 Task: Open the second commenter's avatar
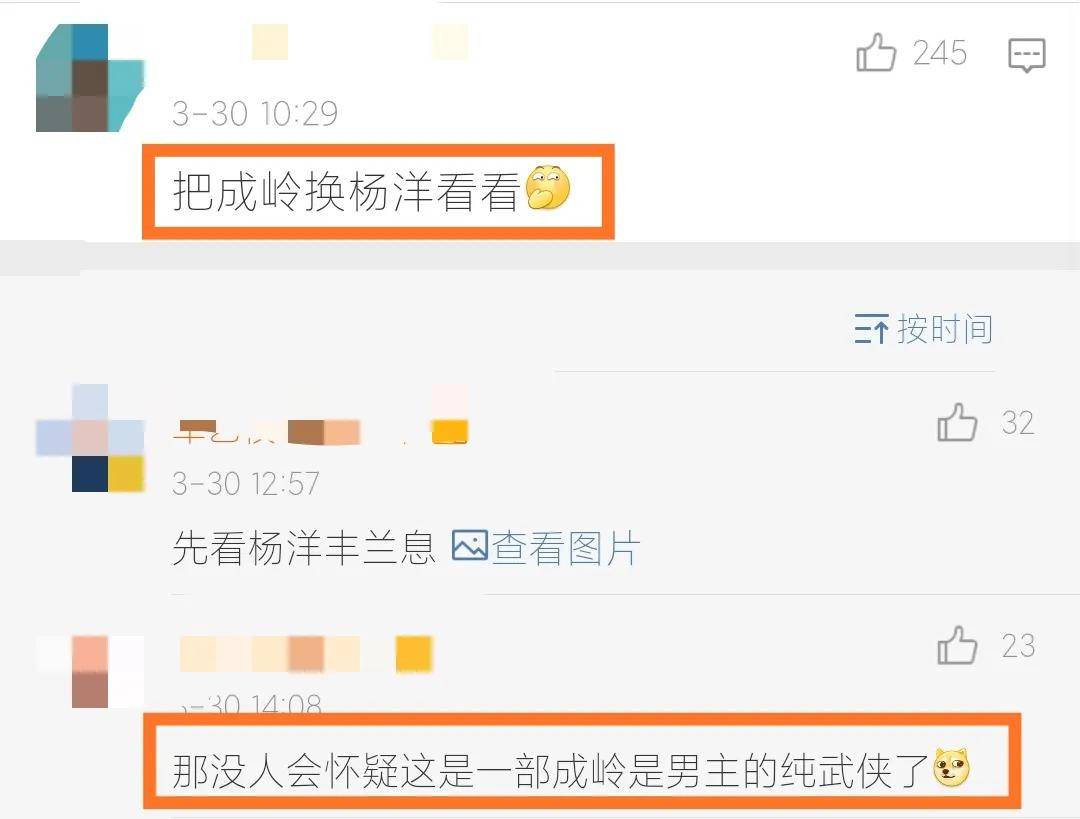[90, 438]
